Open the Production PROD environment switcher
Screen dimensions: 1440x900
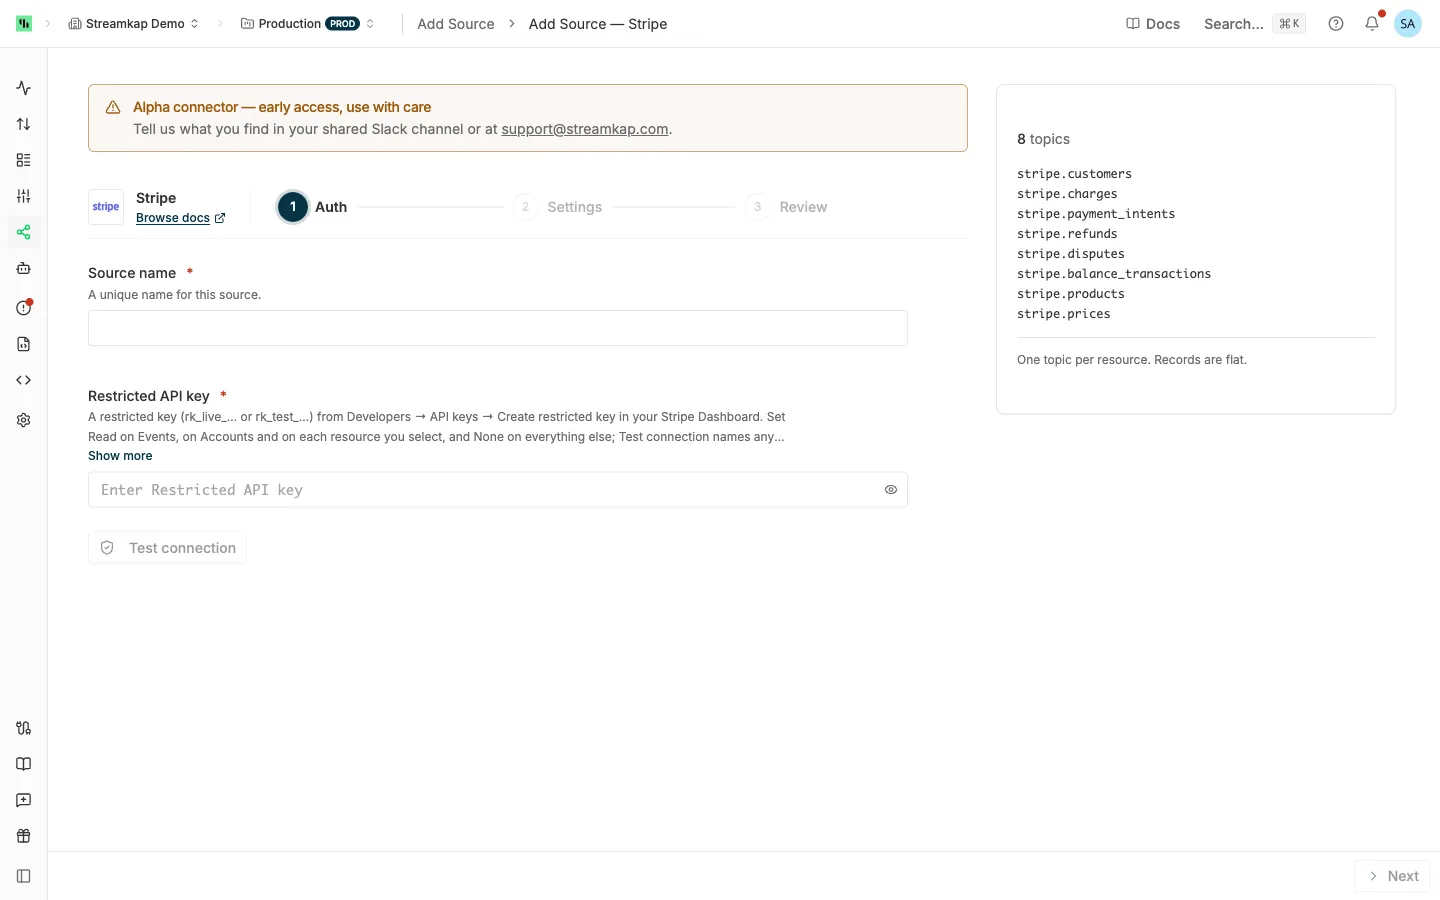(x=308, y=24)
